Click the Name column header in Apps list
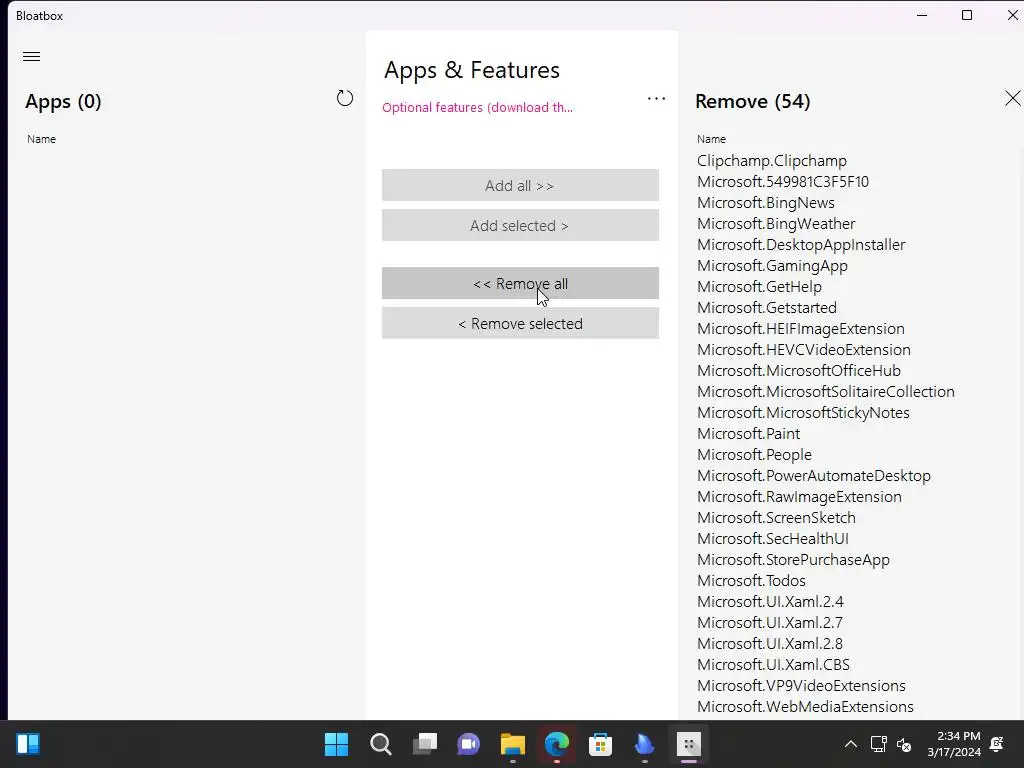The width and height of the screenshot is (1024, 768). tap(41, 139)
